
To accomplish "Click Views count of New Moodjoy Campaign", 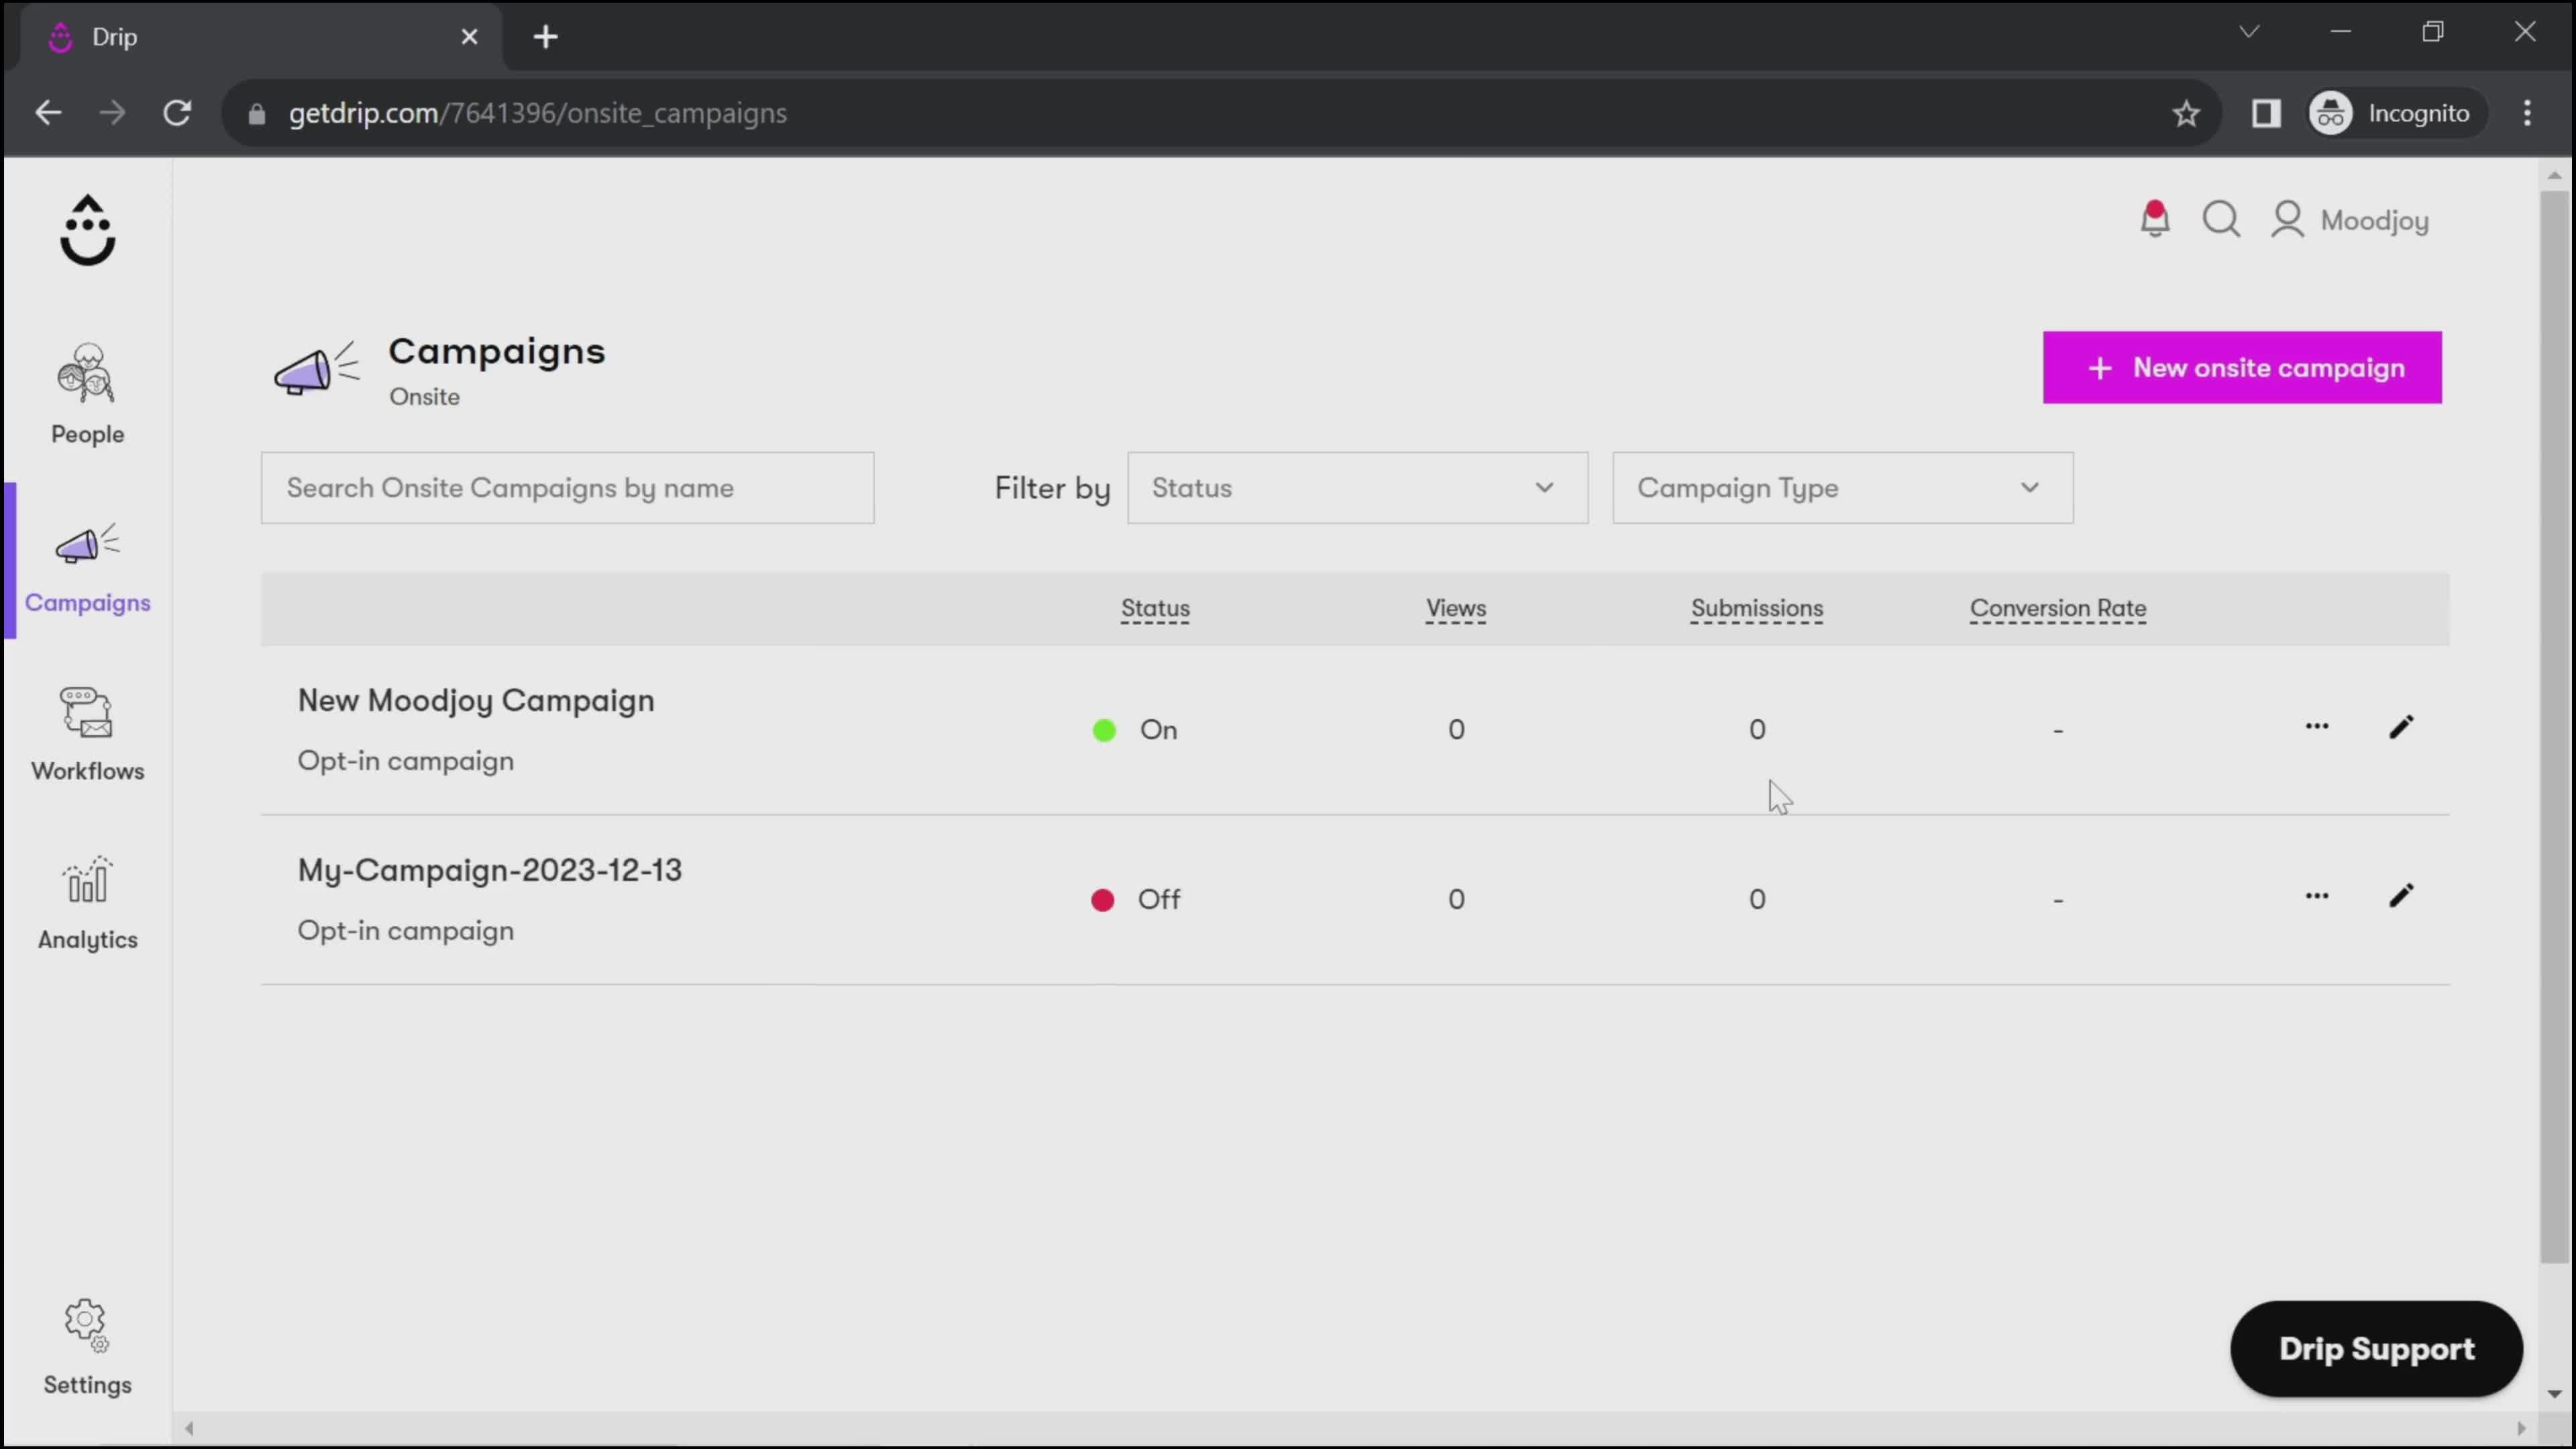I will point(1456,730).
